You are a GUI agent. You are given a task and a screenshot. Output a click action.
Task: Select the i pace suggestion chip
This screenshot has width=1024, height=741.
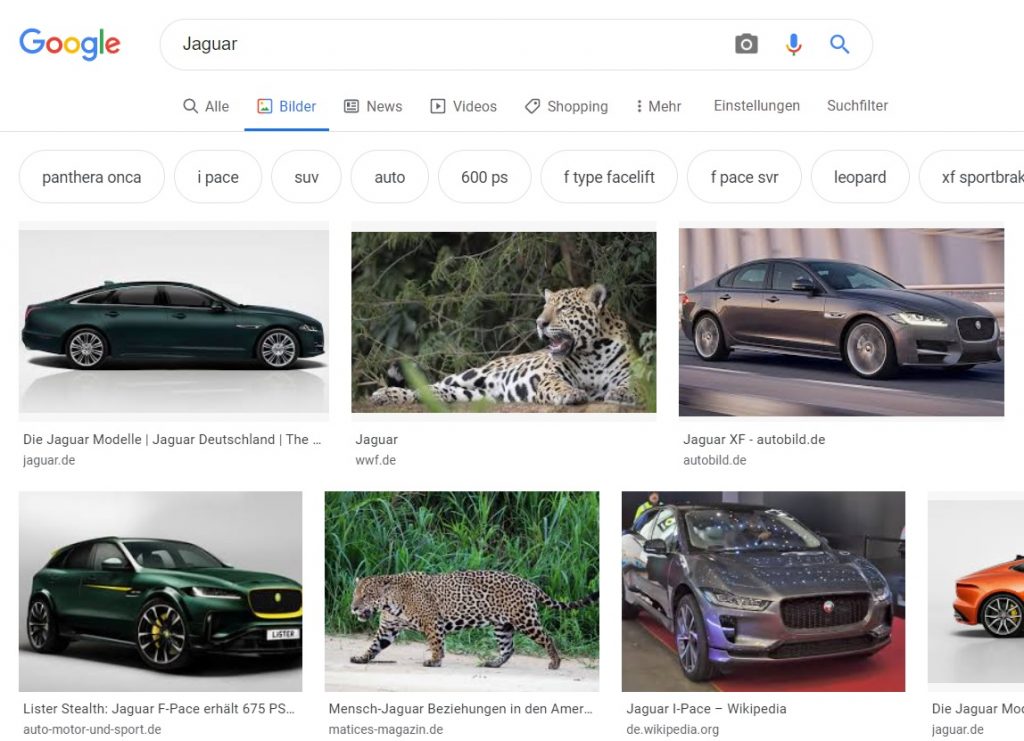tap(218, 177)
